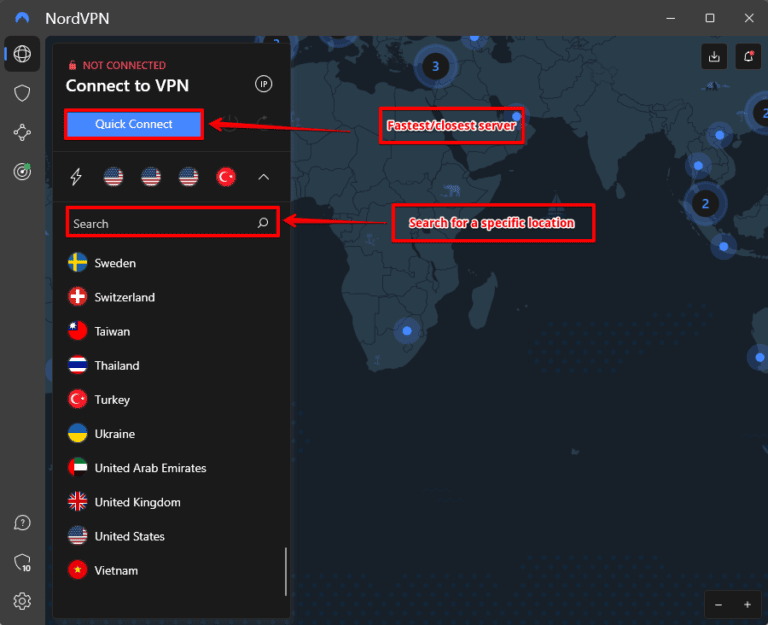Click the Search locations field

point(160,223)
